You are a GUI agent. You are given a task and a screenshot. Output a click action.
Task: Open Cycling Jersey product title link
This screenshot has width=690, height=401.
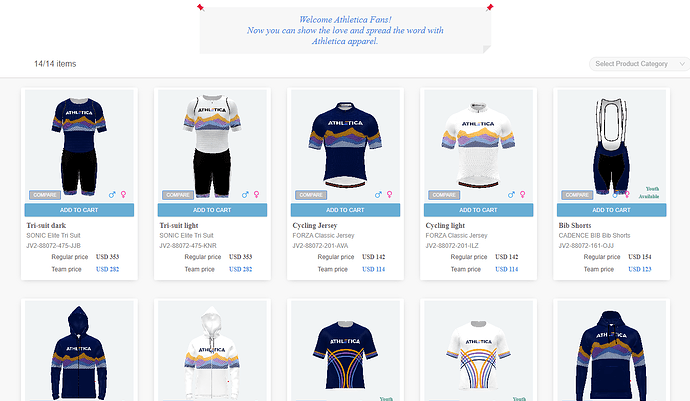click(x=315, y=225)
